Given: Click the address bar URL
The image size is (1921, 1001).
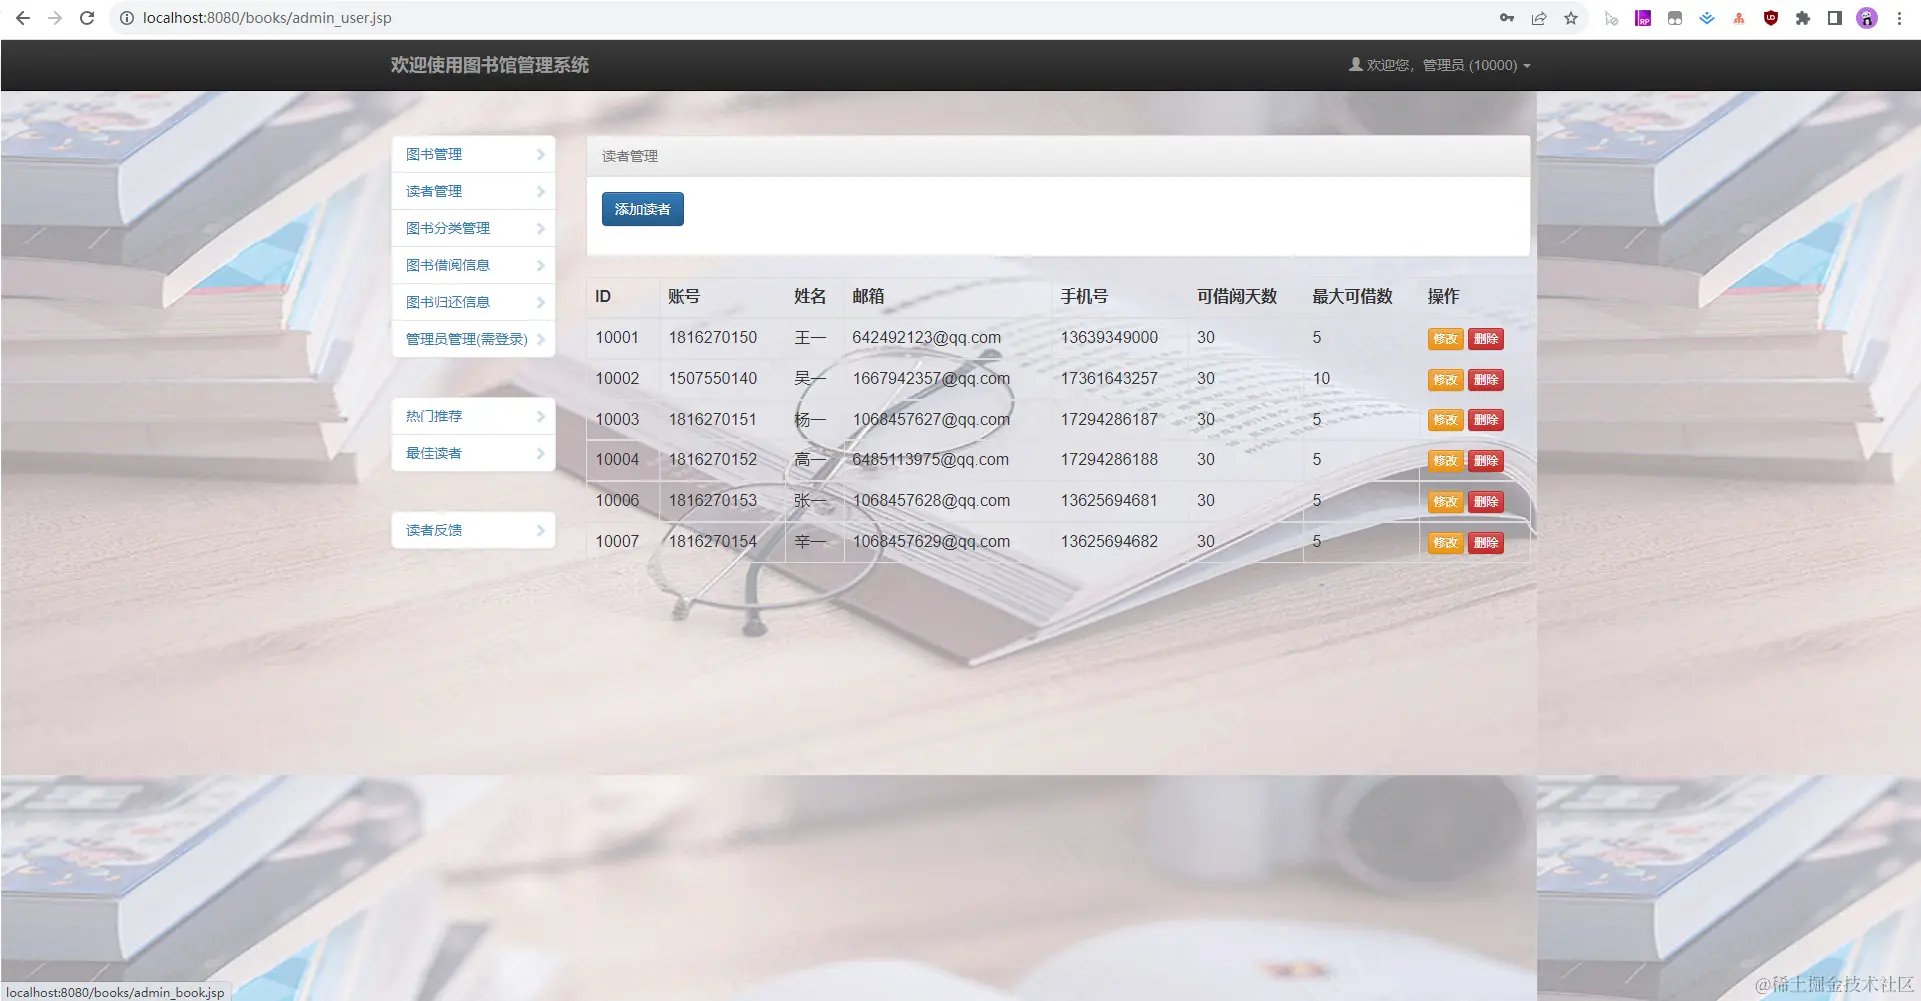Looking at the screenshot, I should [267, 18].
